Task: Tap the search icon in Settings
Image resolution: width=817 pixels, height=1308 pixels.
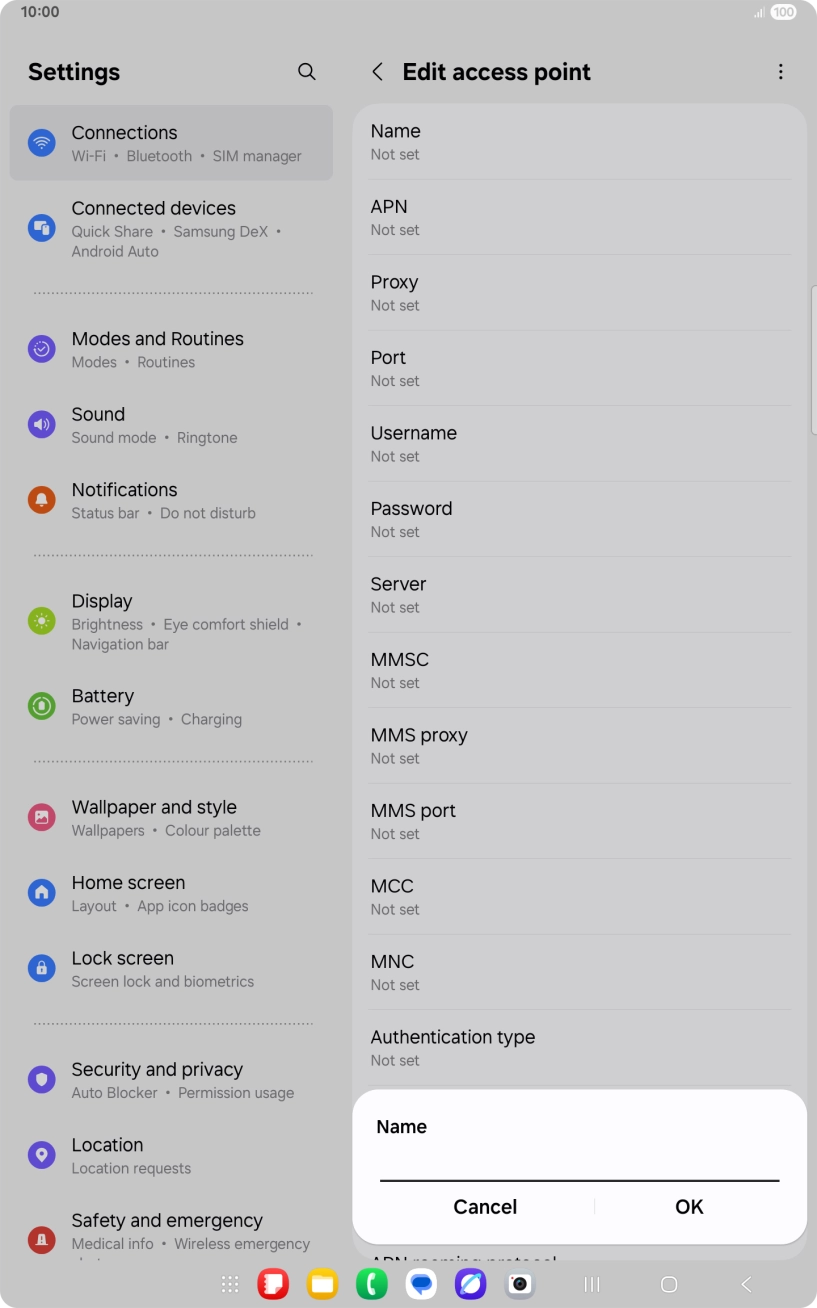Action: pyautogui.click(x=307, y=71)
